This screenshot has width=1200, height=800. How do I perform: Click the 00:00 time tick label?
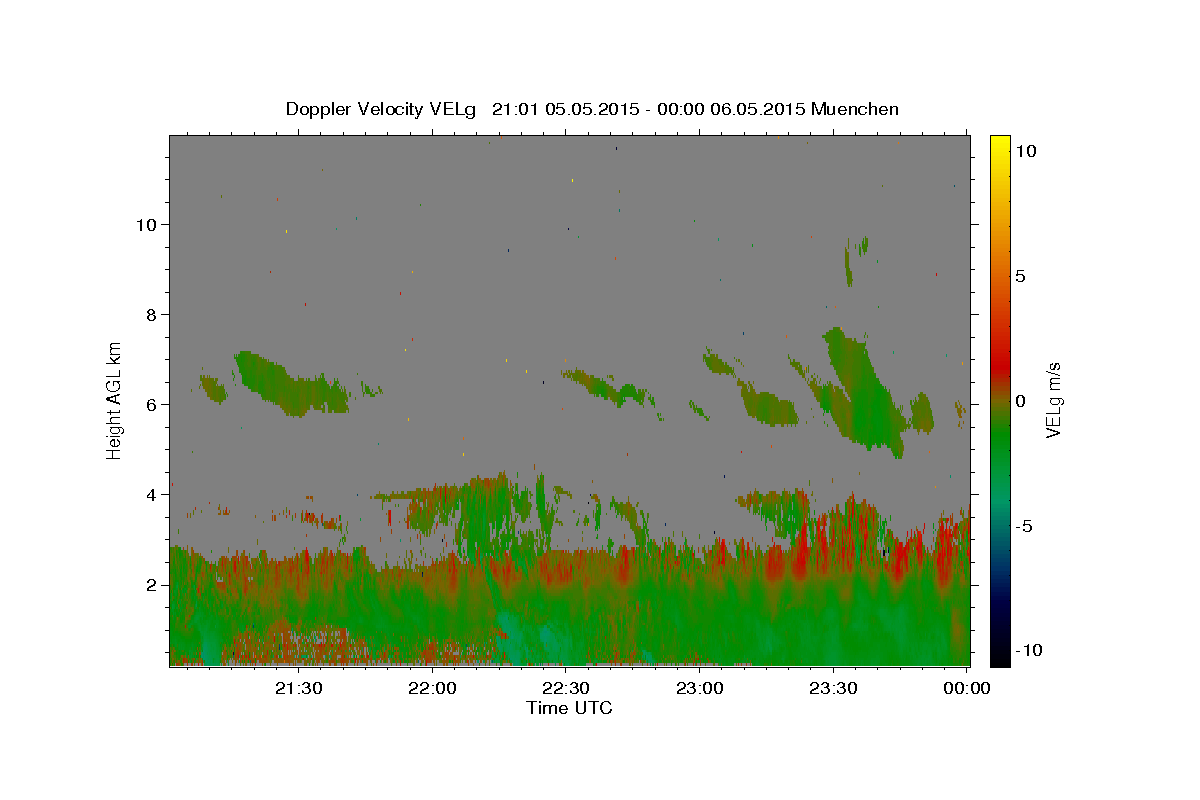[967, 689]
